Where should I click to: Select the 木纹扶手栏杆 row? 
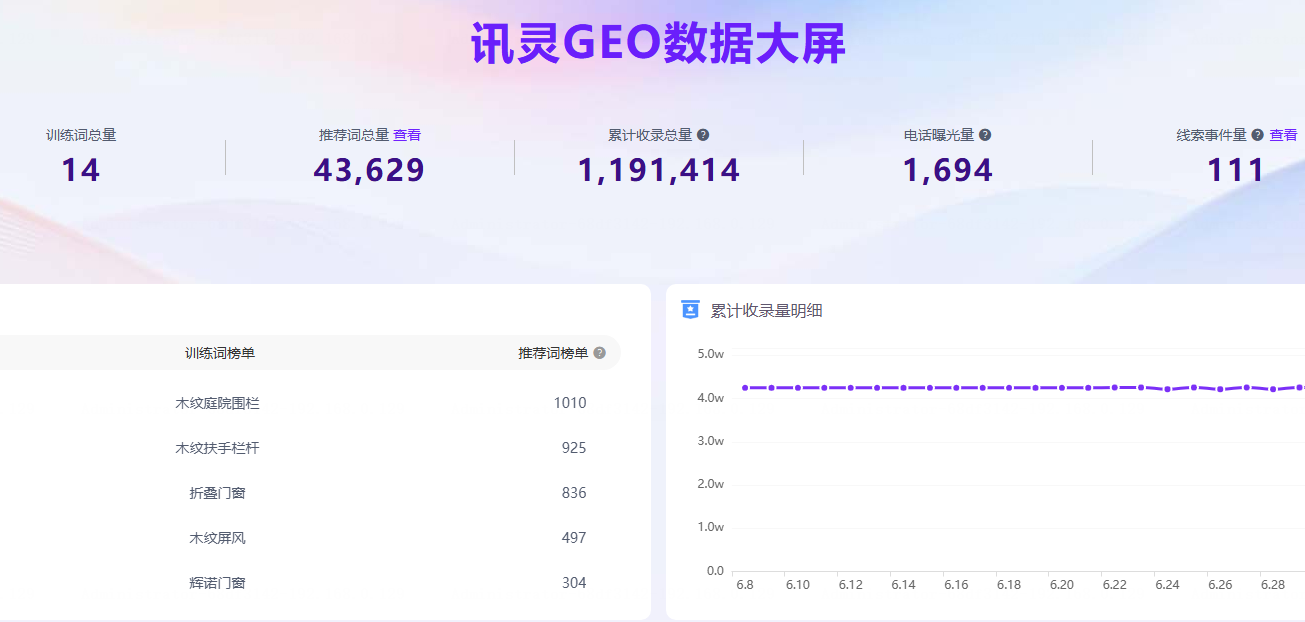point(310,448)
